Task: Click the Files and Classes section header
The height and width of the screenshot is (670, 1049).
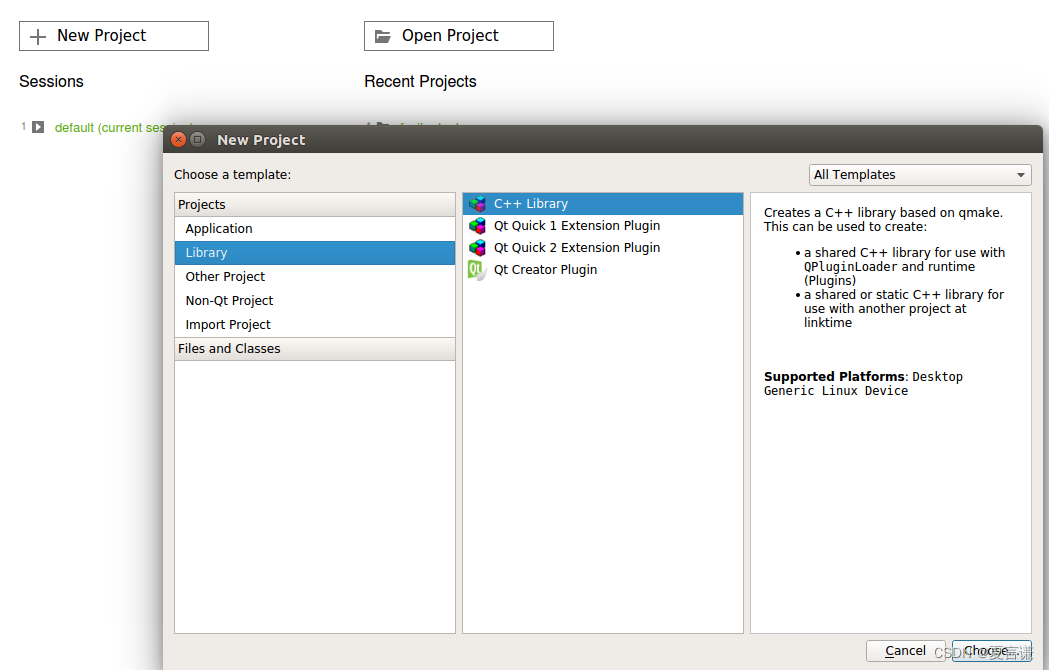Action: pyautogui.click(x=314, y=349)
